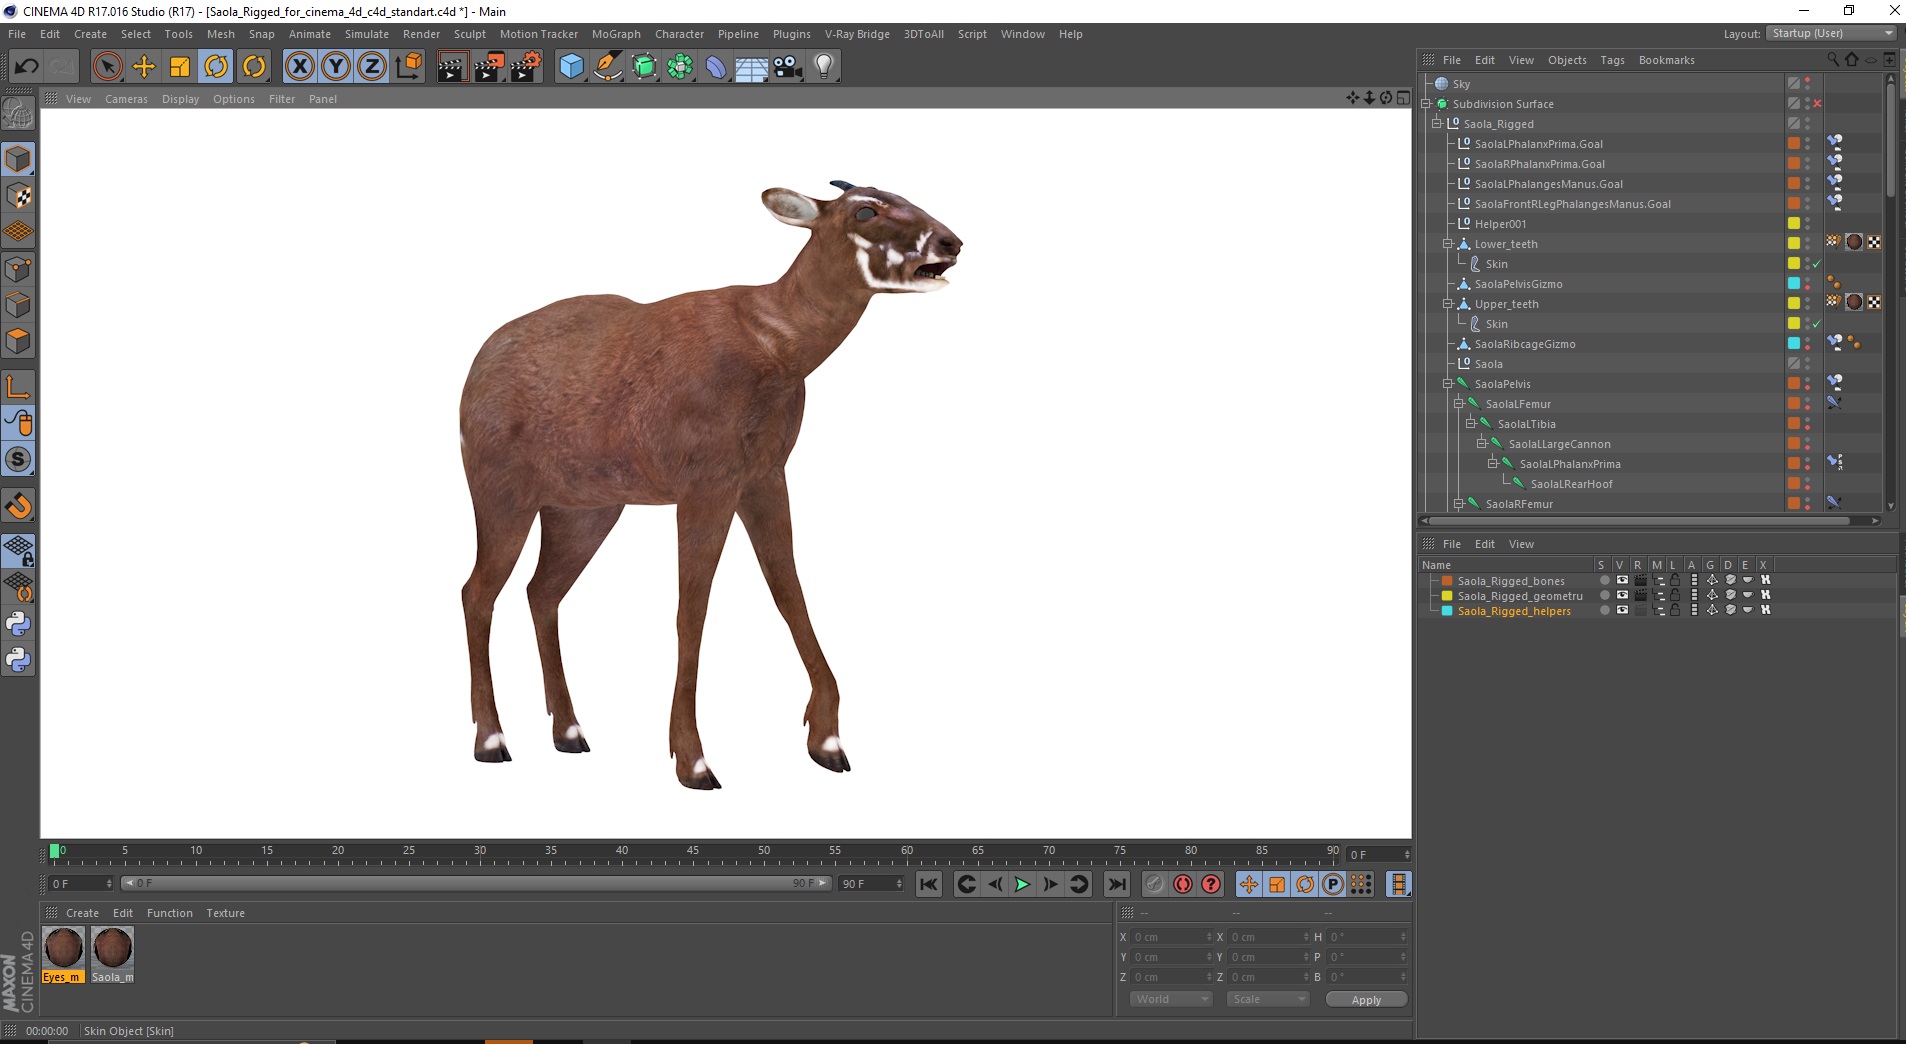Add a Subdivision Surface generator
1906x1044 pixels.
[x=644, y=67]
